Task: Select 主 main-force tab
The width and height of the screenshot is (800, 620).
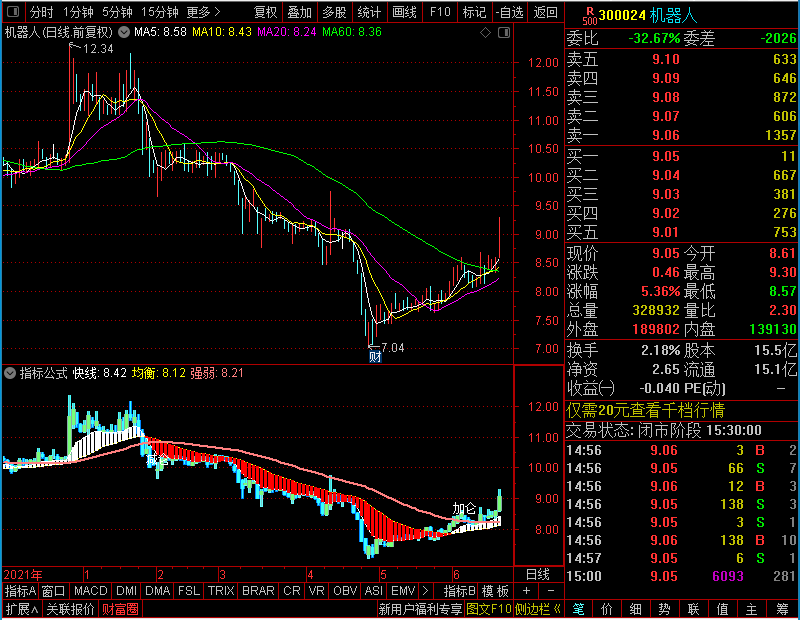Action: coord(752,609)
